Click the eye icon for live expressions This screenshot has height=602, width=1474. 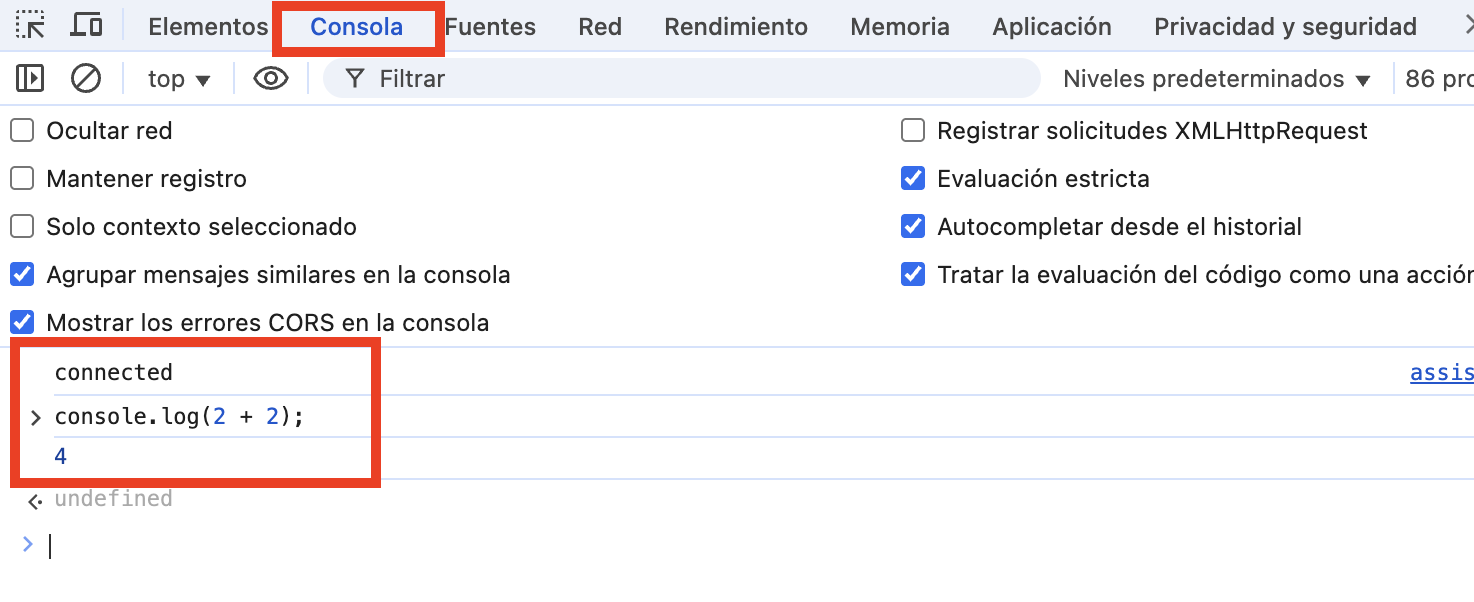[270, 78]
